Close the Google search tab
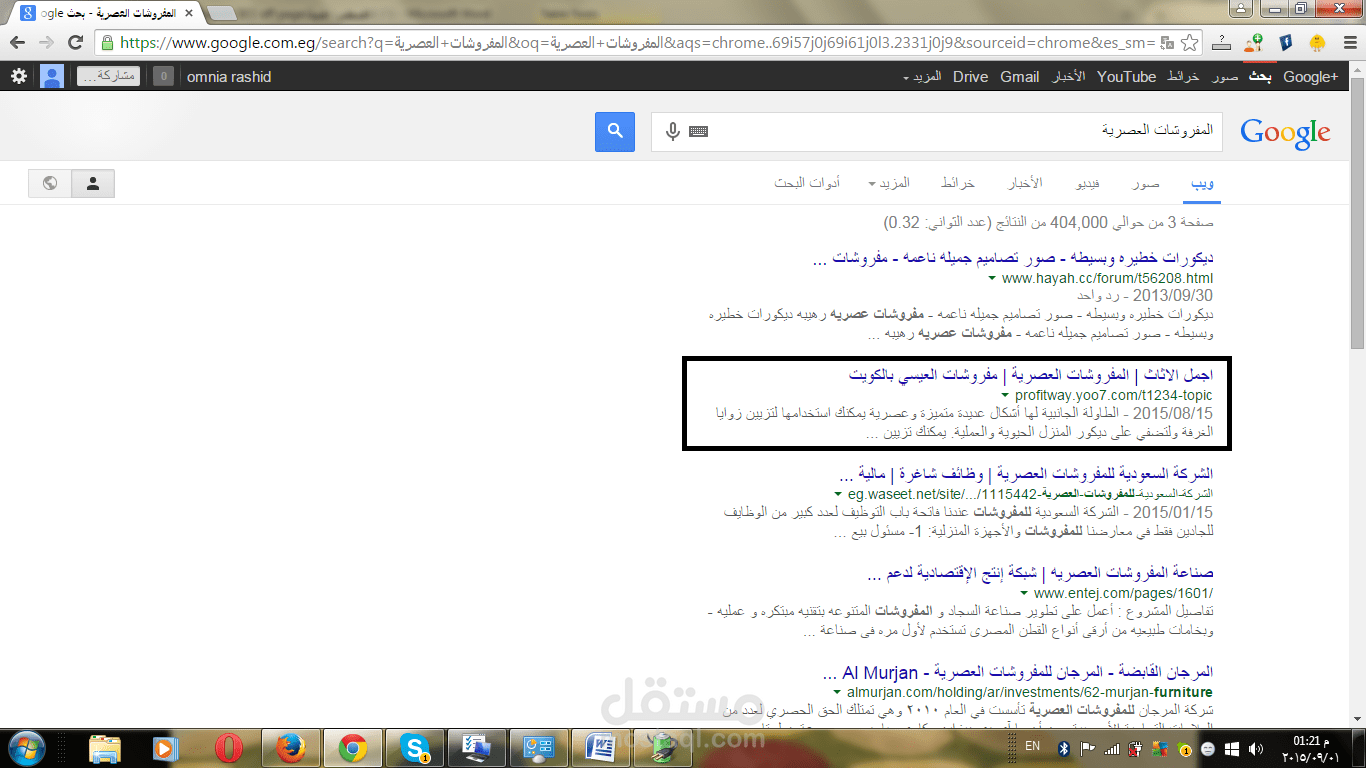 tap(187, 13)
